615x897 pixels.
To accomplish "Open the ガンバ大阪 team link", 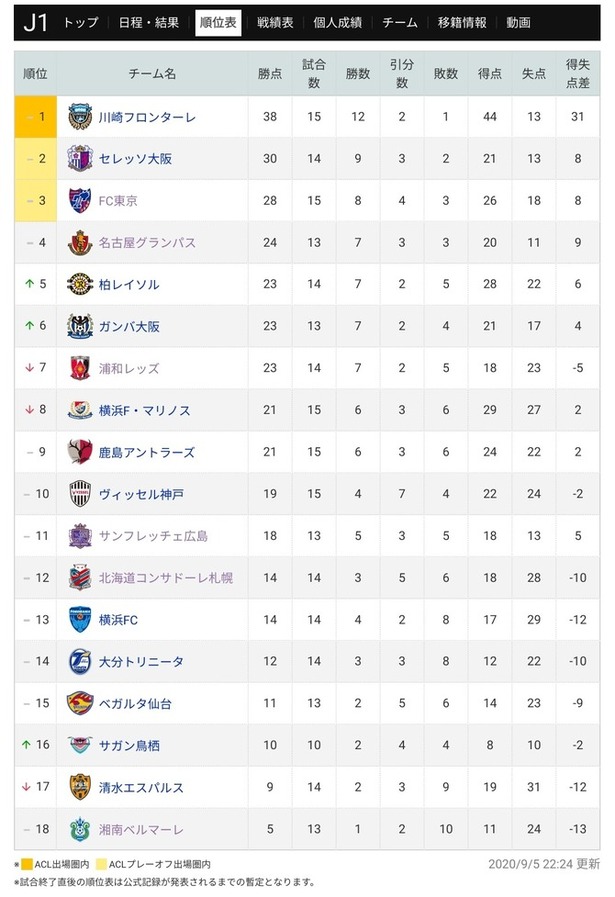I will [129, 326].
